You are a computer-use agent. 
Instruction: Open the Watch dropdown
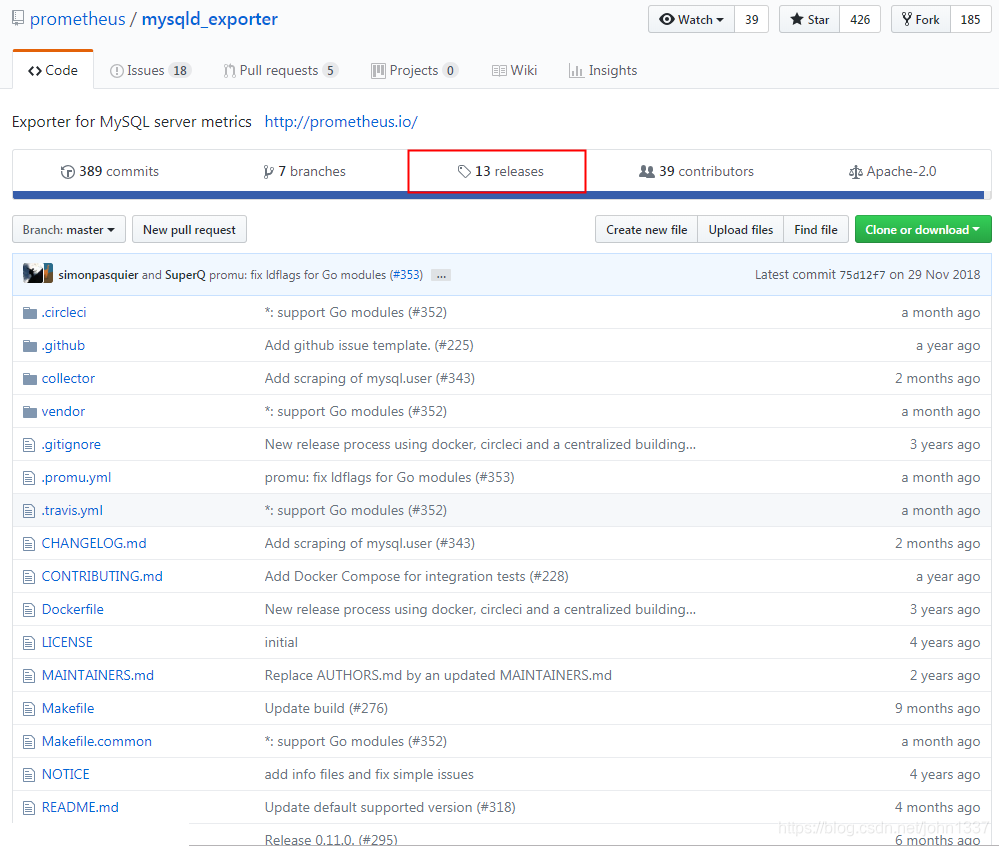coord(691,19)
